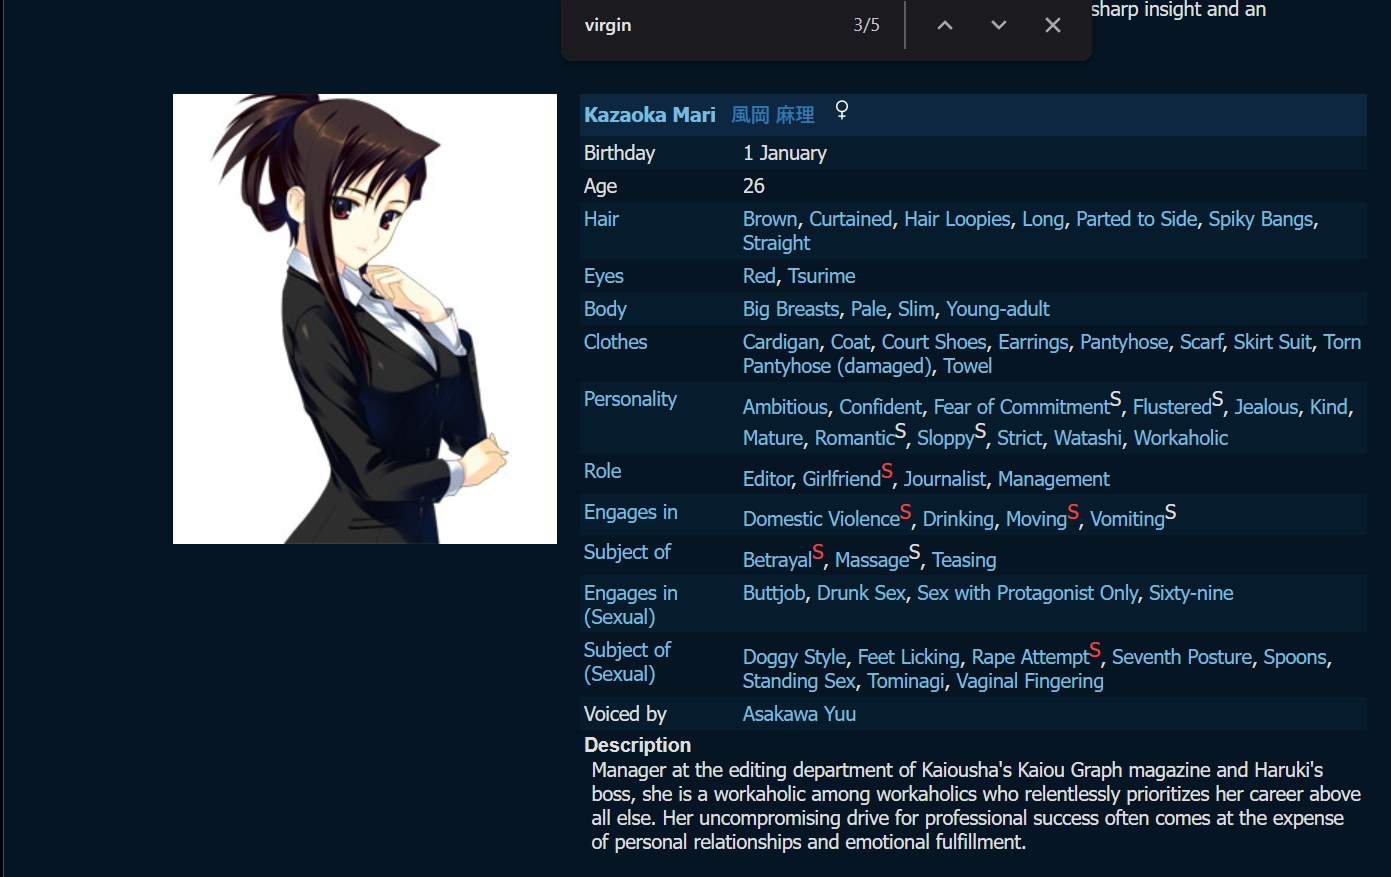Open the Confident personality trait
Image resolution: width=1391 pixels, height=877 pixels.
click(x=881, y=407)
